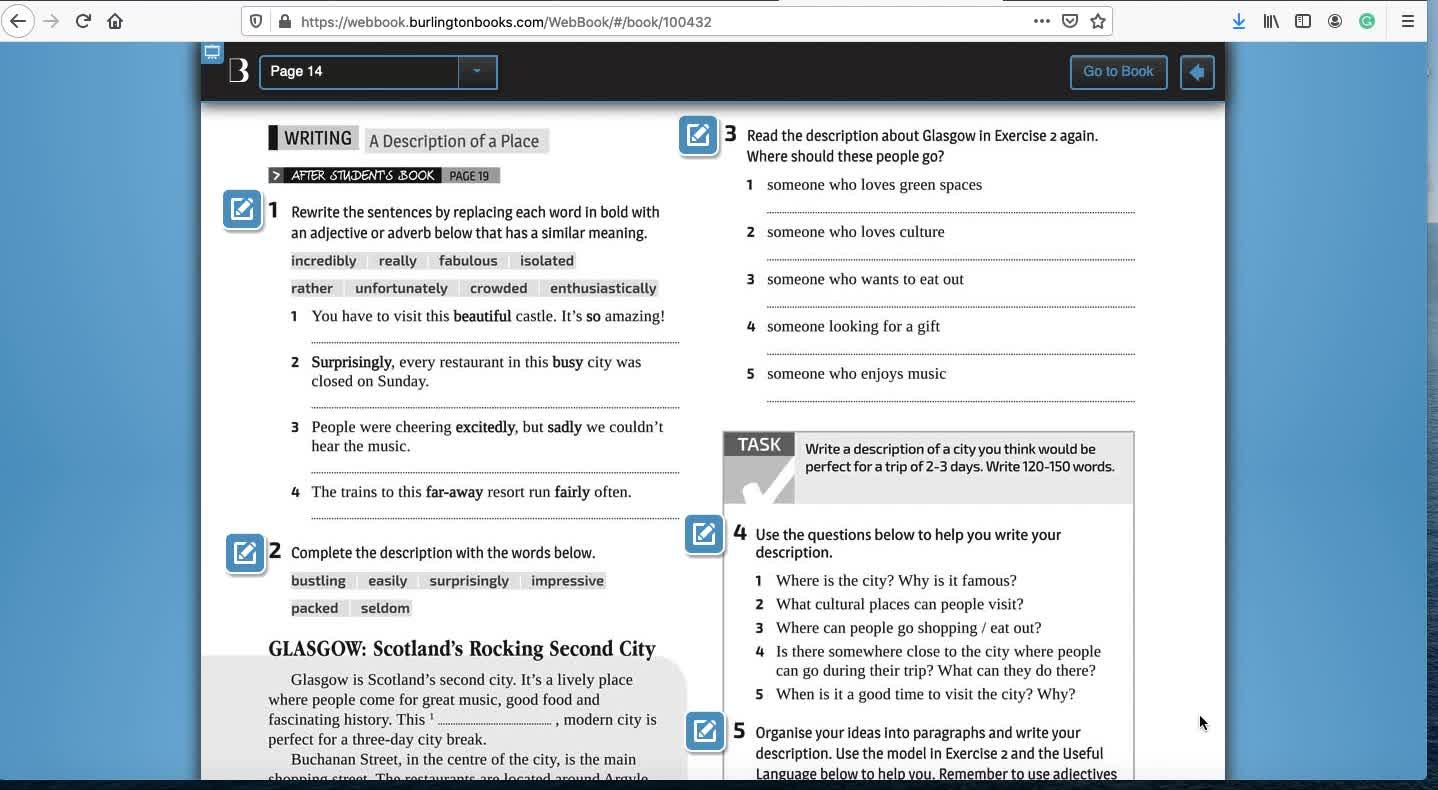
Task: Click 'someone who enjoys music'
Action: click(856, 374)
